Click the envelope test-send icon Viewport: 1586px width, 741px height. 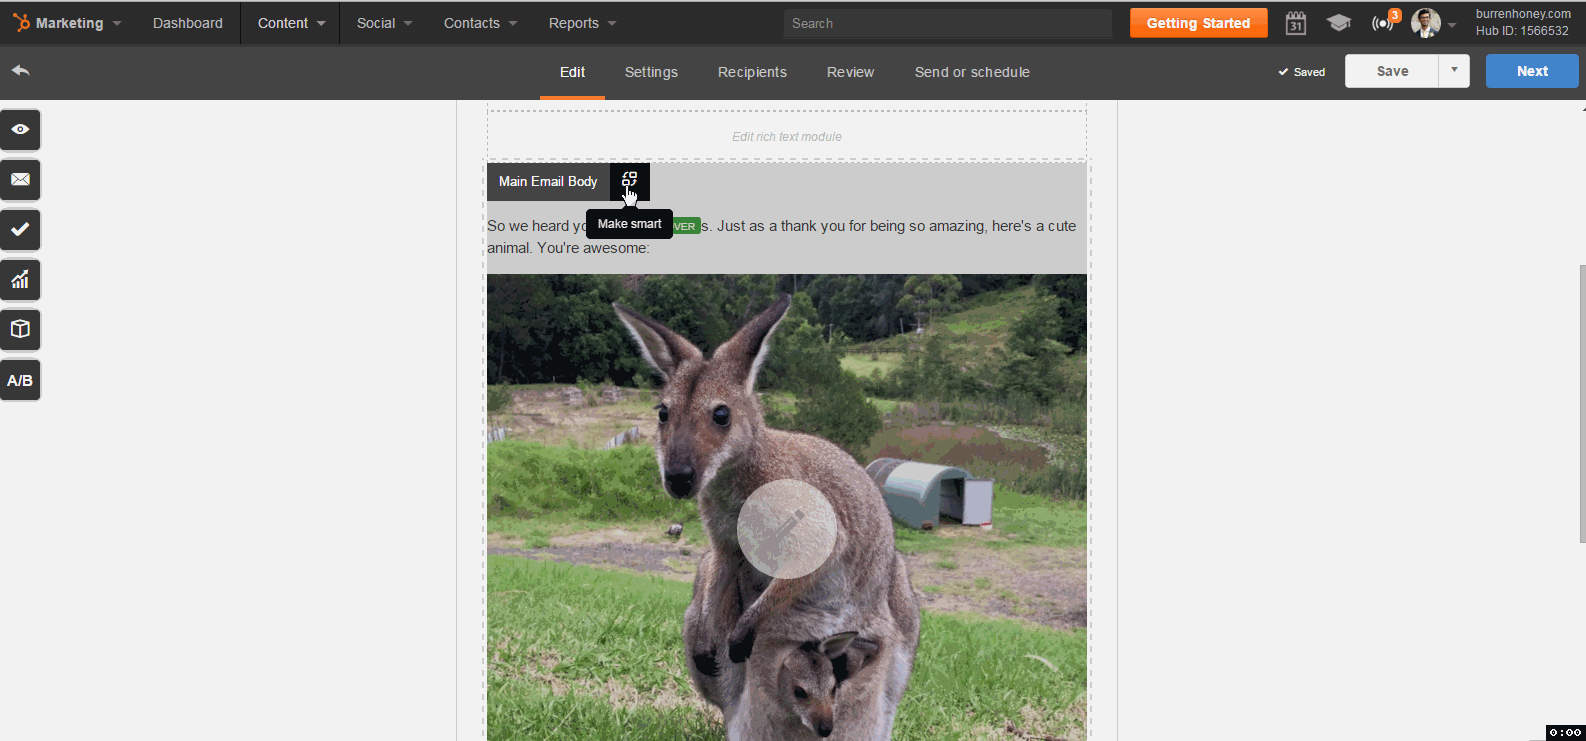(x=20, y=180)
